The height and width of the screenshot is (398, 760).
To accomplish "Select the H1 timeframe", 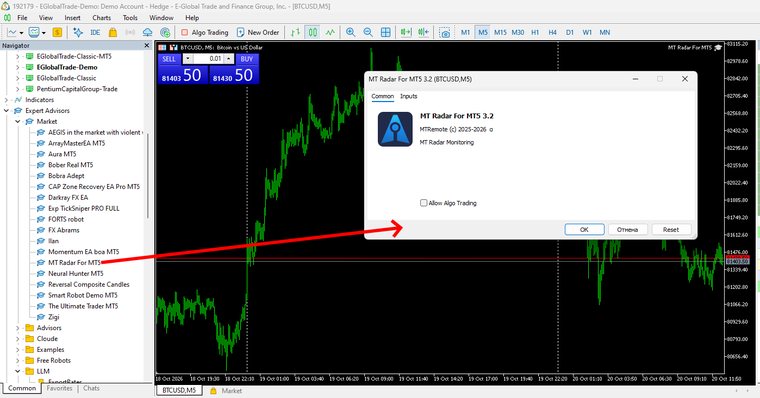I will click(x=535, y=32).
